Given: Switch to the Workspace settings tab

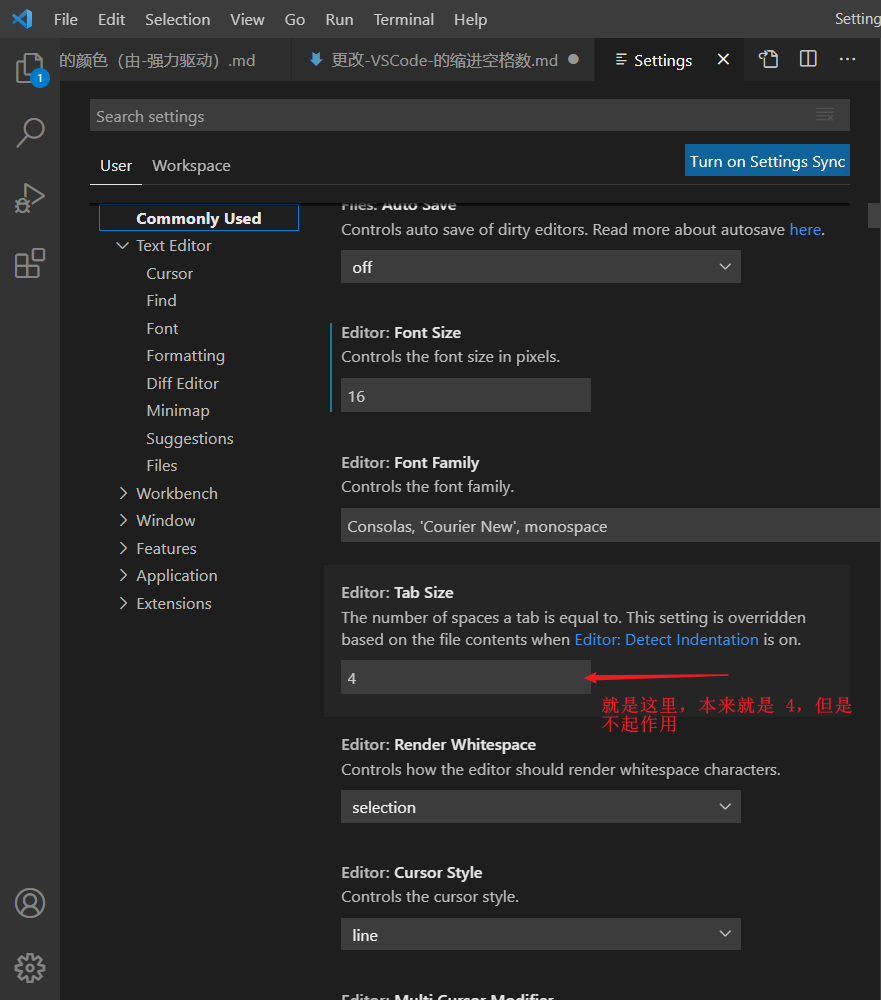Looking at the screenshot, I should (x=191, y=166).
